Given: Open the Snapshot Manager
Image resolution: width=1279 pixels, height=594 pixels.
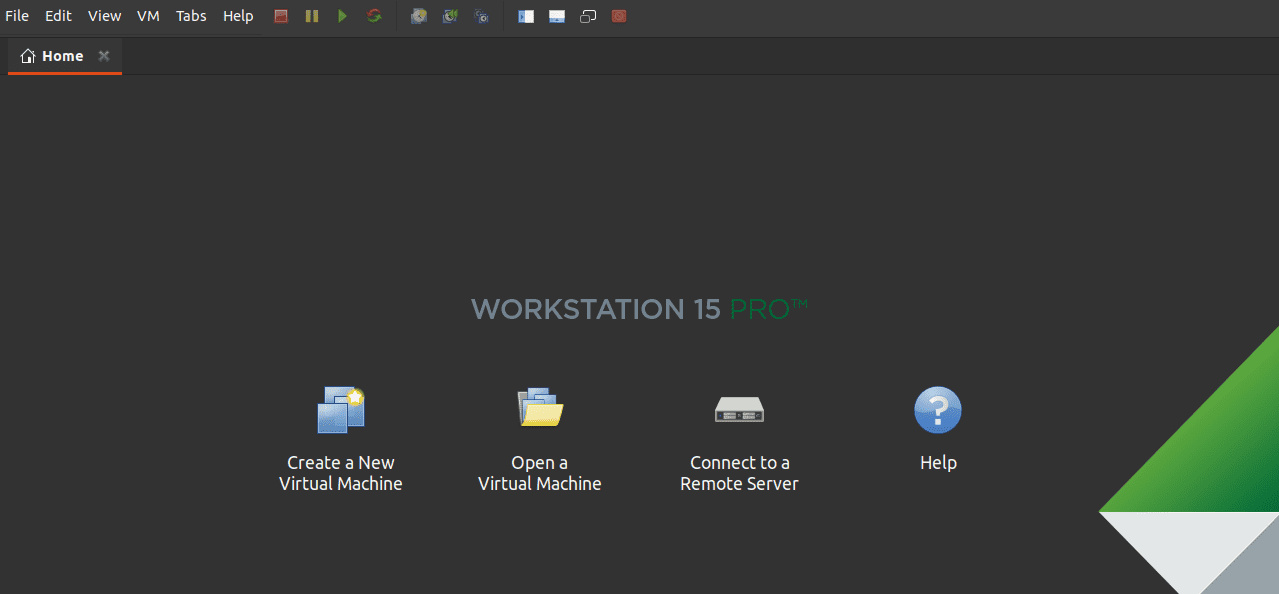Looking at the screenshot, I should (x=481, y=16).
